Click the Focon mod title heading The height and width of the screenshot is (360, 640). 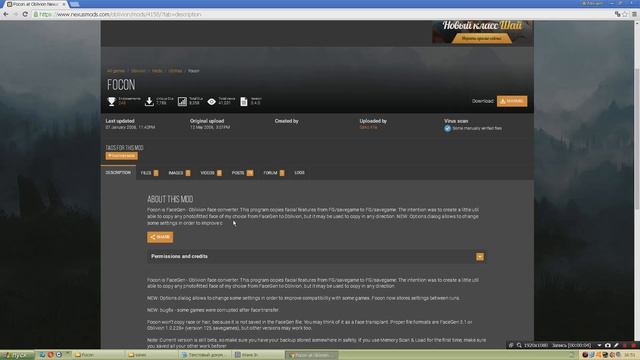pos(121,85)
